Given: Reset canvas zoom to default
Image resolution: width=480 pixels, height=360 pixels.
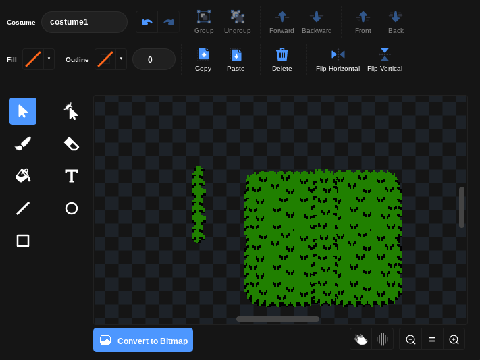Looking at the screenshot, I should (432, 340).
